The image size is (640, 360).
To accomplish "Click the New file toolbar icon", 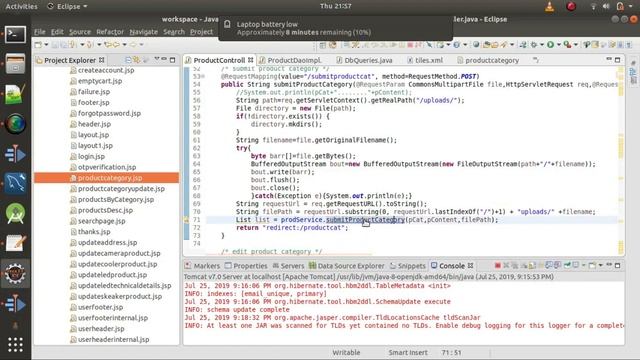I will (38, 44).
